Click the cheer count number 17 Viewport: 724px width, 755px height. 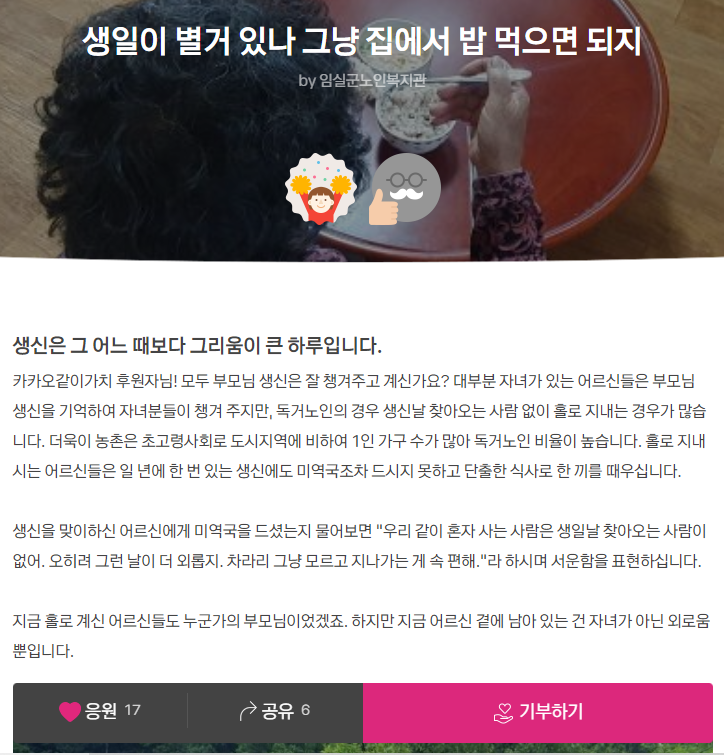point(132,710)
